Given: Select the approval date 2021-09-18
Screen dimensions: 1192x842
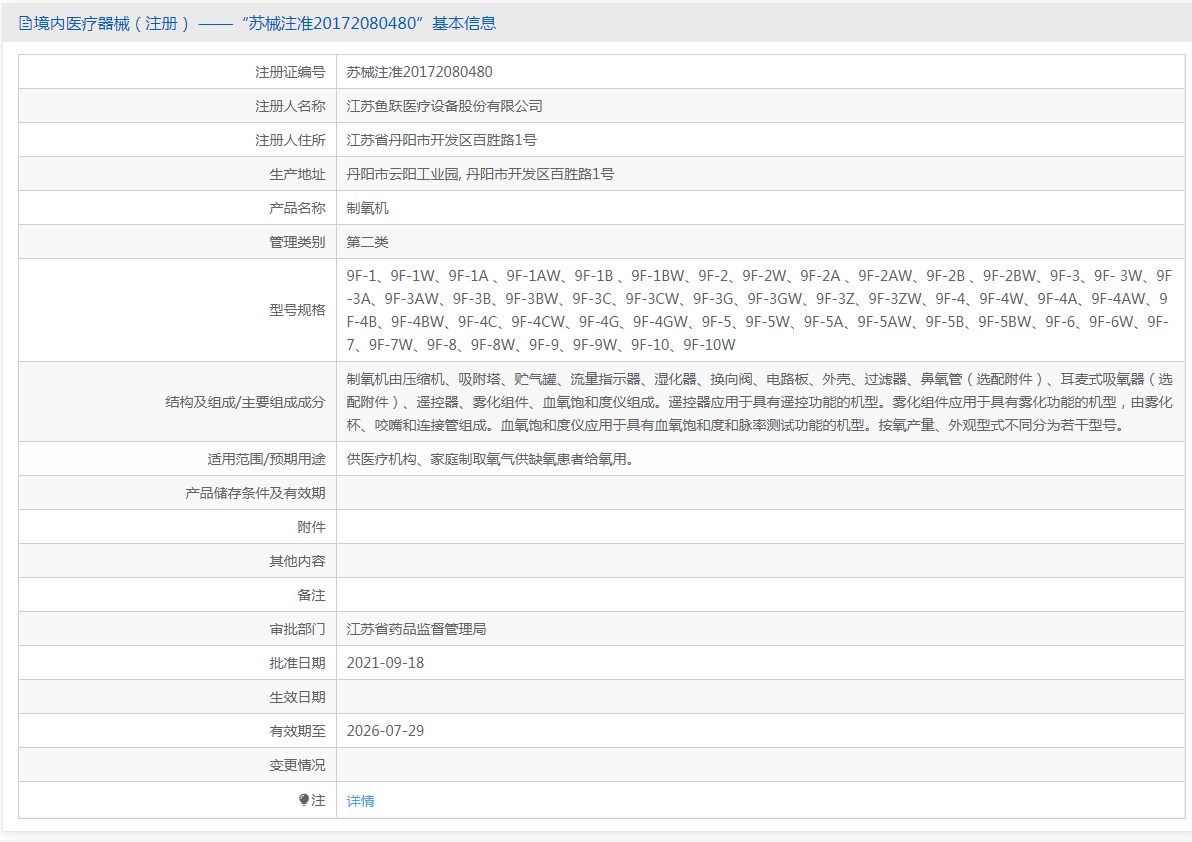Looking at the screenshot, I should (x=385, y=663).
